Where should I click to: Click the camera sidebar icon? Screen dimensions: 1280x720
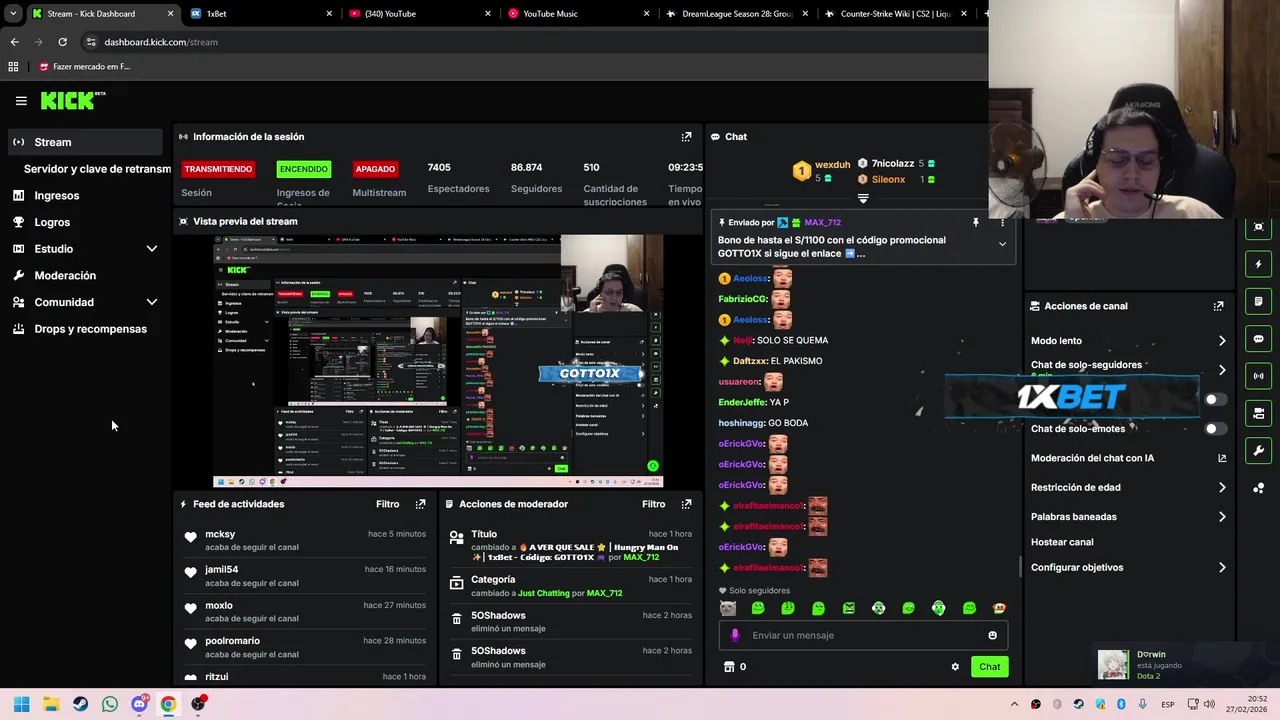(1258, 413)
